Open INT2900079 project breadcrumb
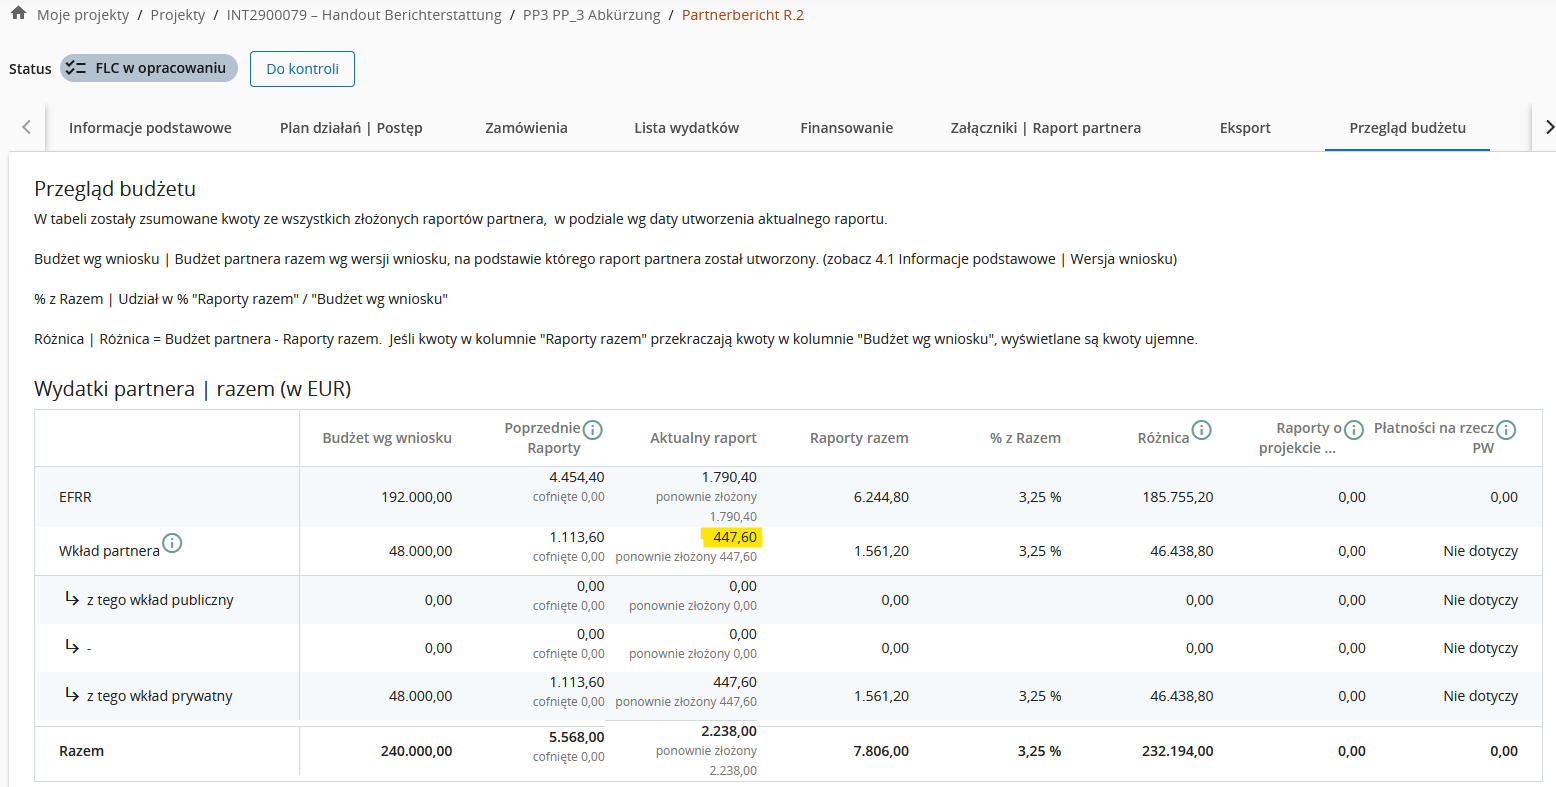Viewport: 1556px width, 787px height. click(x=364, y=15)
